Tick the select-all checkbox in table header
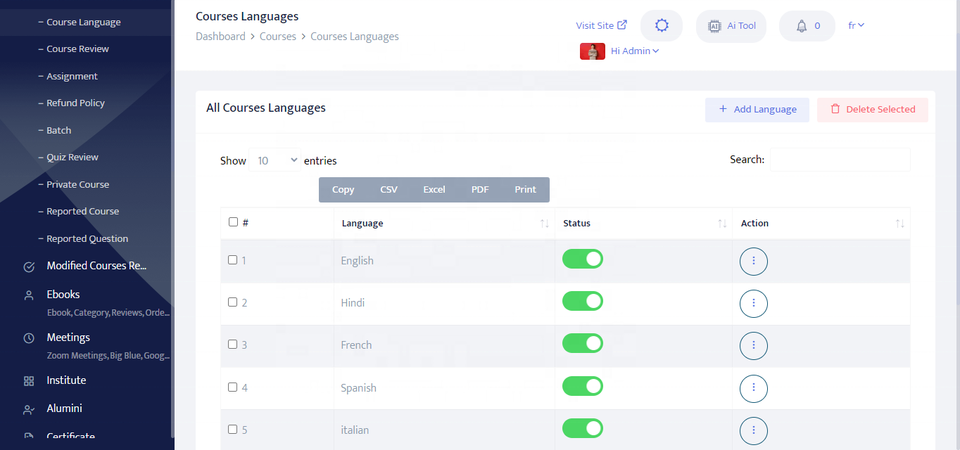The width and height of the screenshot is (960, 450). pyautogui.click(x=233, y=222)
